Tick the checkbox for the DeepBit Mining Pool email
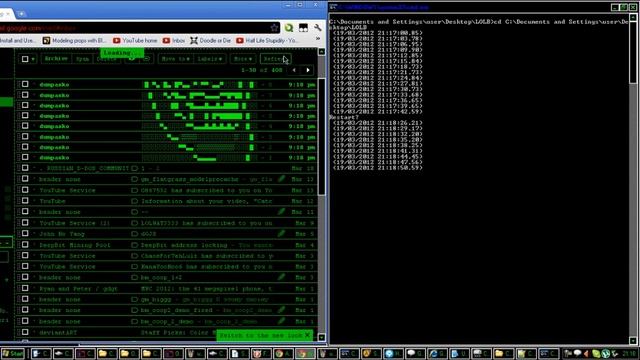 pyautogui.click(x=25, y=244)
